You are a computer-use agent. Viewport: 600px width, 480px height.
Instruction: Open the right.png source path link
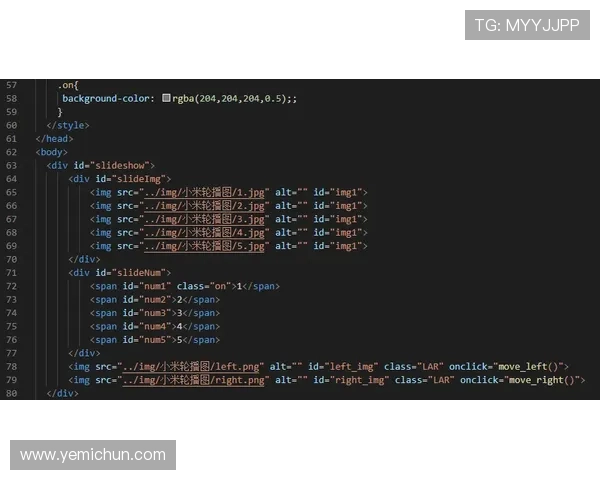click(194, 380)
